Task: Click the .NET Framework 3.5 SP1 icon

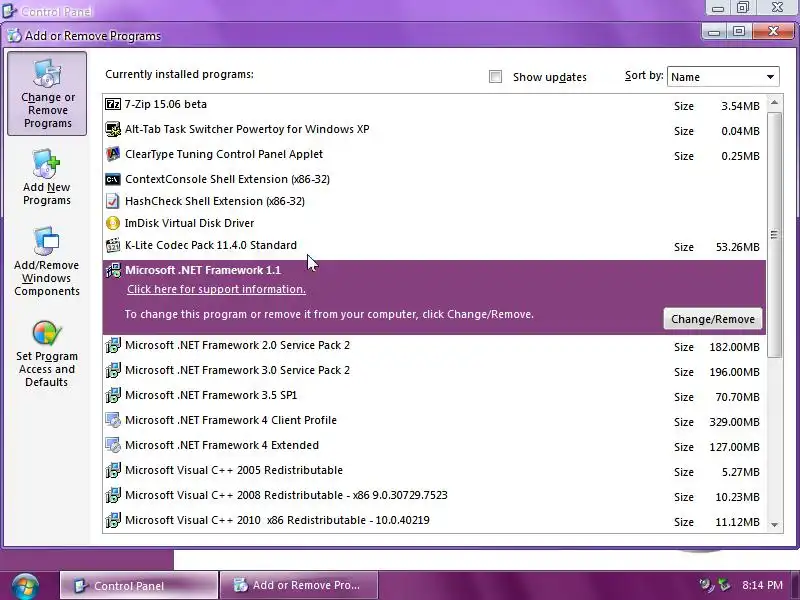Action: (113, 395)
